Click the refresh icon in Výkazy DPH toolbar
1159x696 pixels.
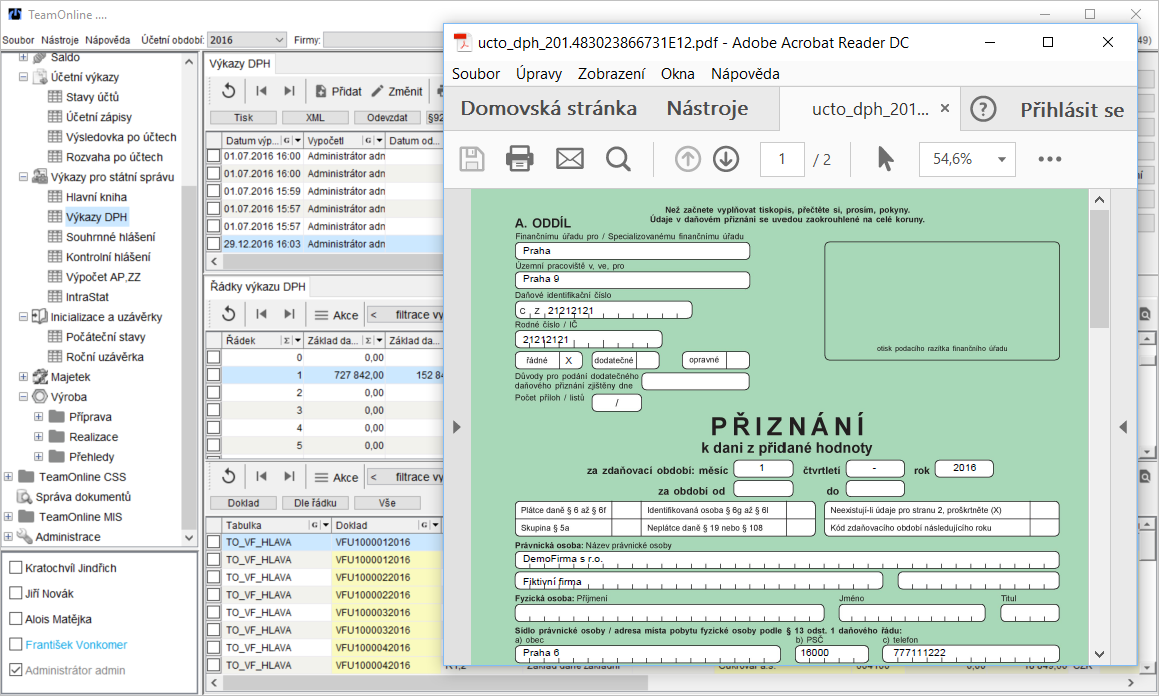point(228,91)
